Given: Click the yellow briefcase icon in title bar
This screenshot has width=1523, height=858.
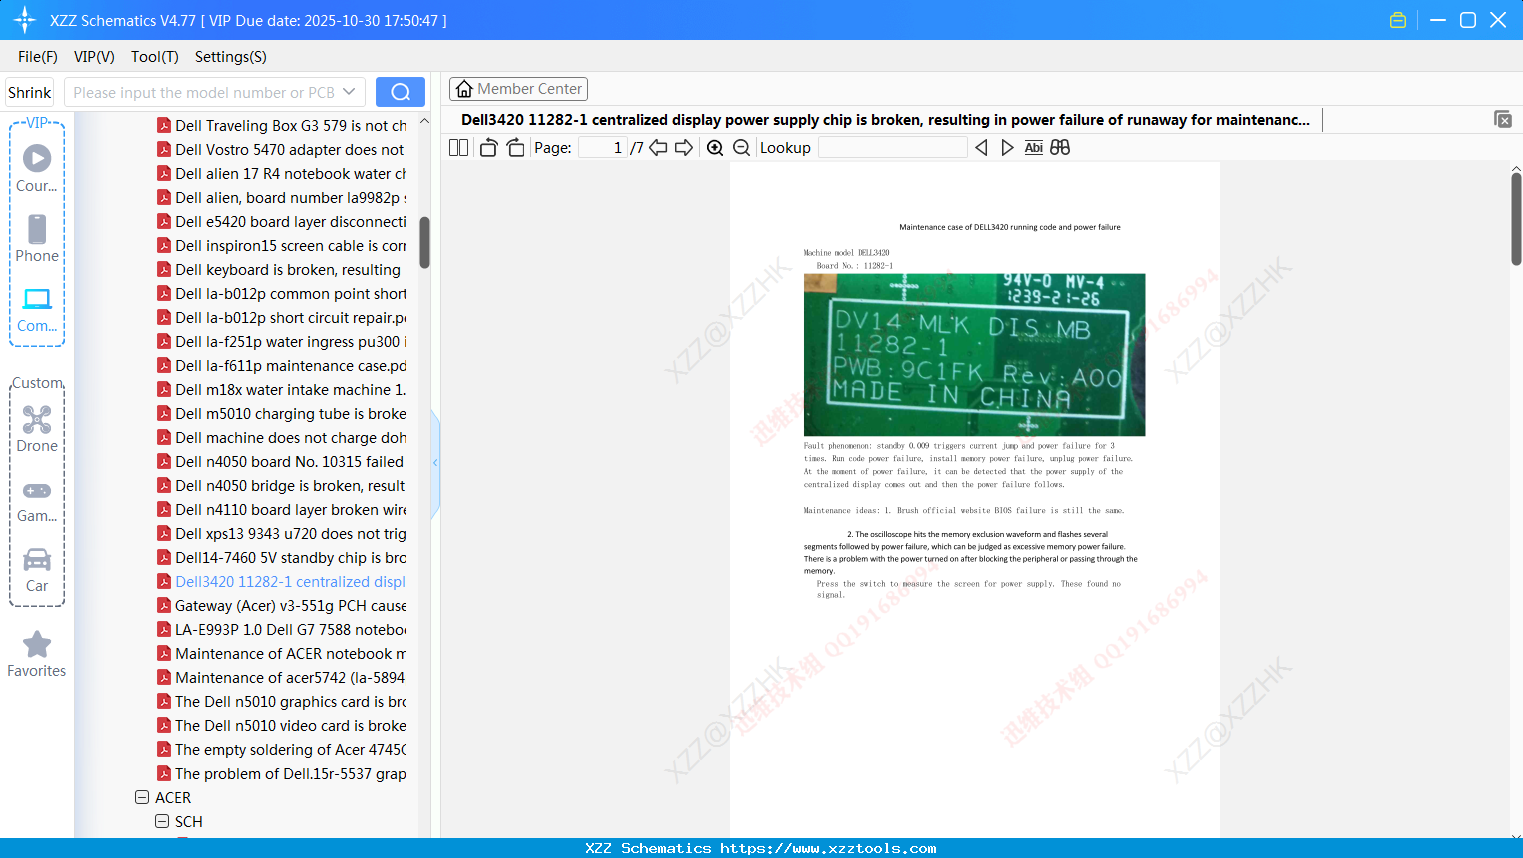Looking at the screenshot, I should (1398, 20).
